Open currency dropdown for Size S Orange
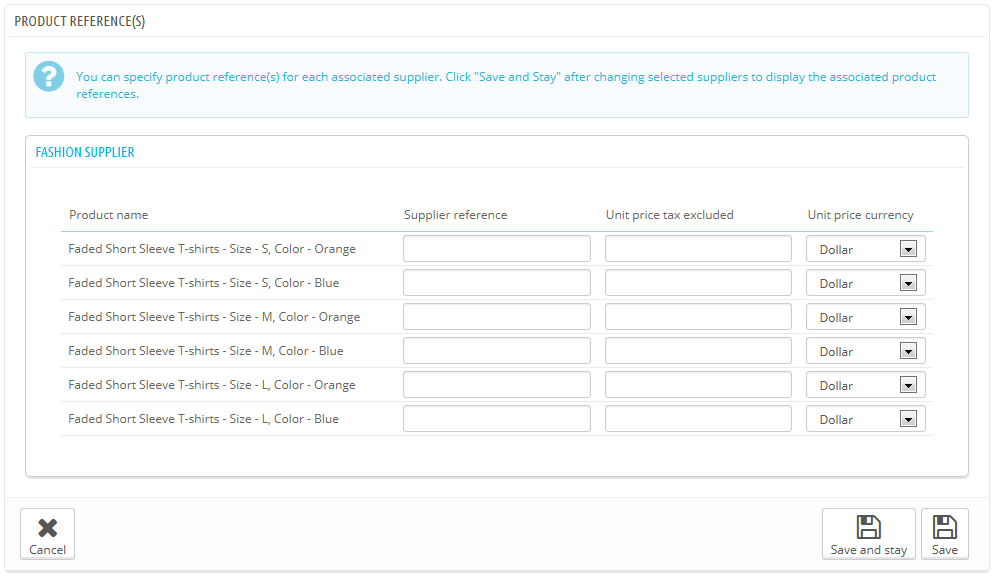The image size is (993, 578). pyautogui.click(x=865, y=249)
